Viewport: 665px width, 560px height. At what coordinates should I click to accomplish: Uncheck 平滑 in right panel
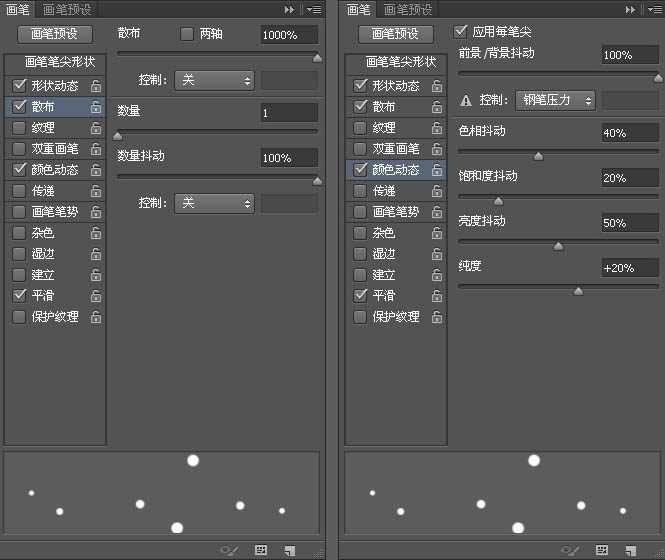[x=360, y=296]
